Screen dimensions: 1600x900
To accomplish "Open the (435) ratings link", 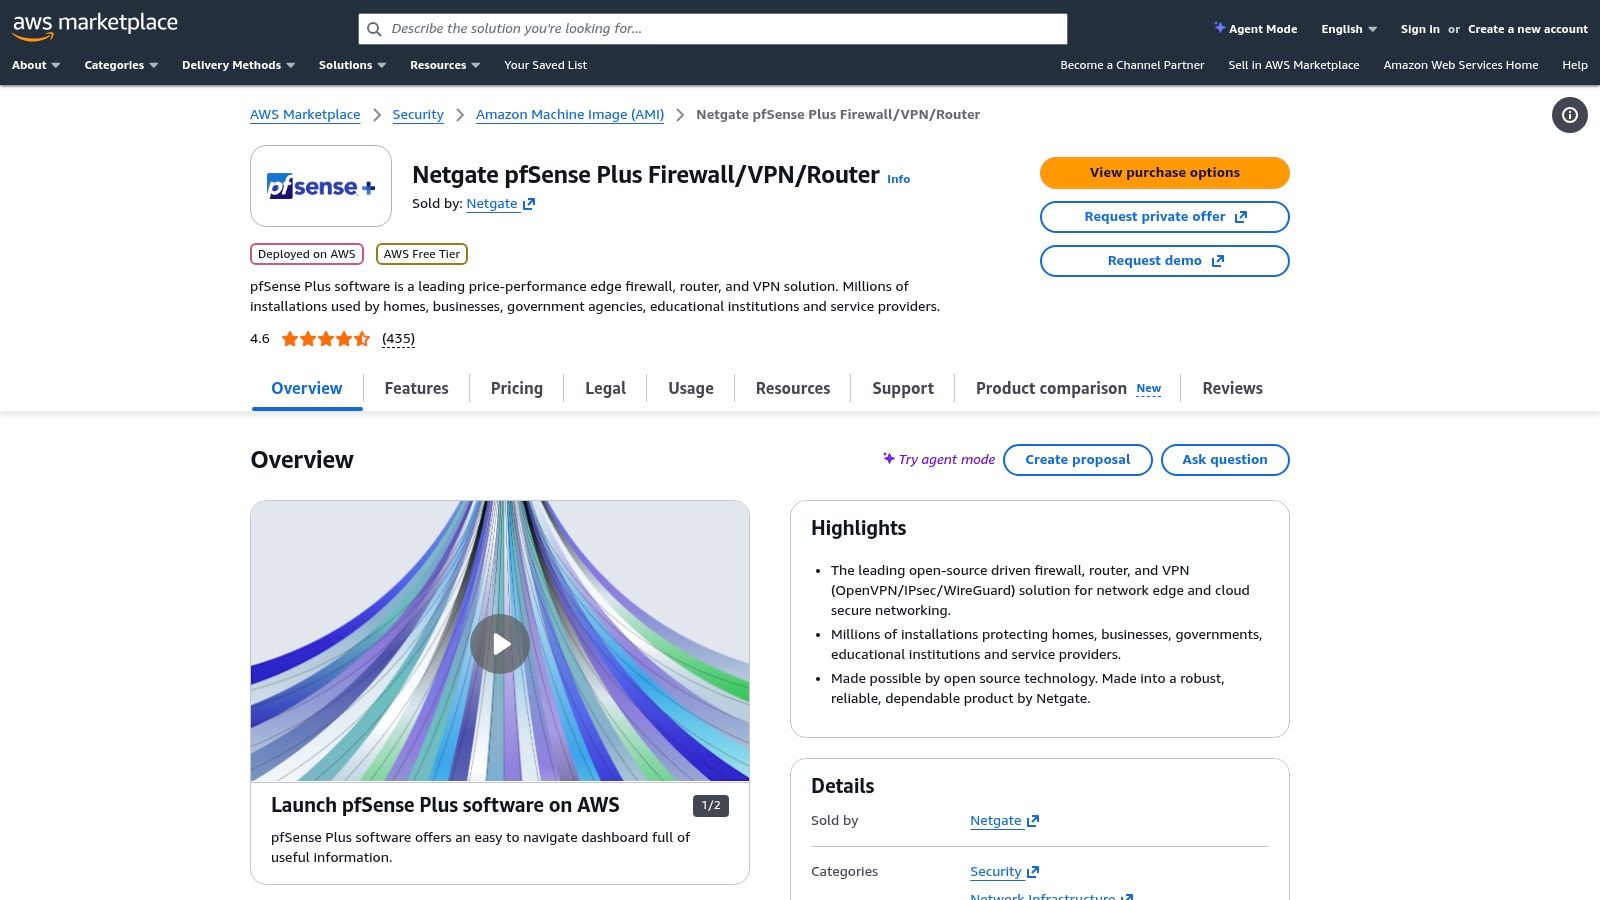I will 398,338.
